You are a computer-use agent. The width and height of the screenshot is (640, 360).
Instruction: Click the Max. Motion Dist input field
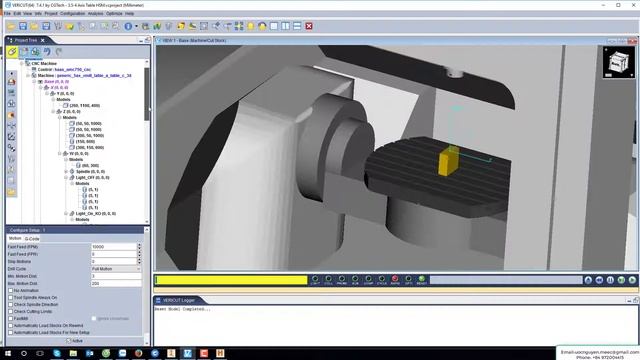116,283
